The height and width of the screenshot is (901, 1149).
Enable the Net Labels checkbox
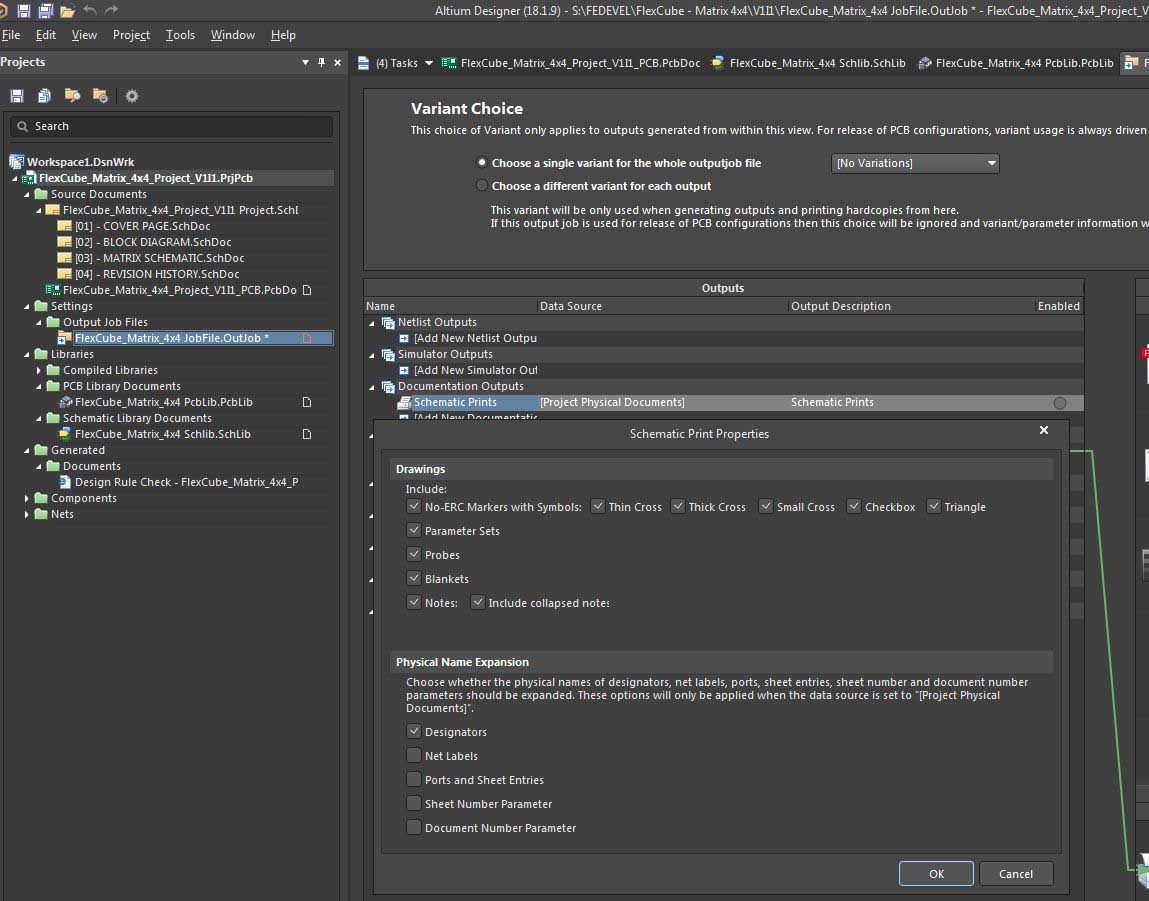414,756
